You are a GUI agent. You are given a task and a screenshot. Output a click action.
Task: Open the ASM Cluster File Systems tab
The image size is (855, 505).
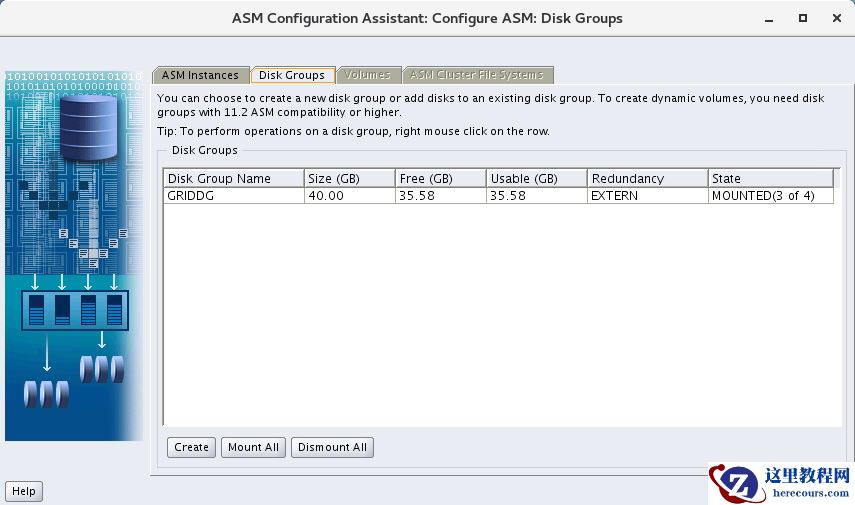(x=477, y=75)
